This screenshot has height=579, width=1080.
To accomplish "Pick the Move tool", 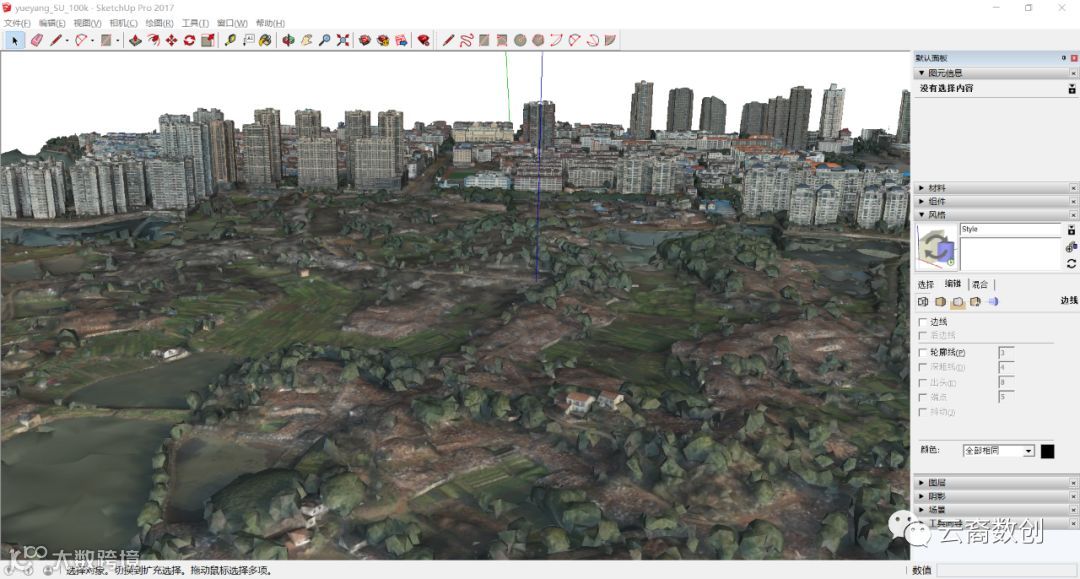I will (x=171, y=40).
